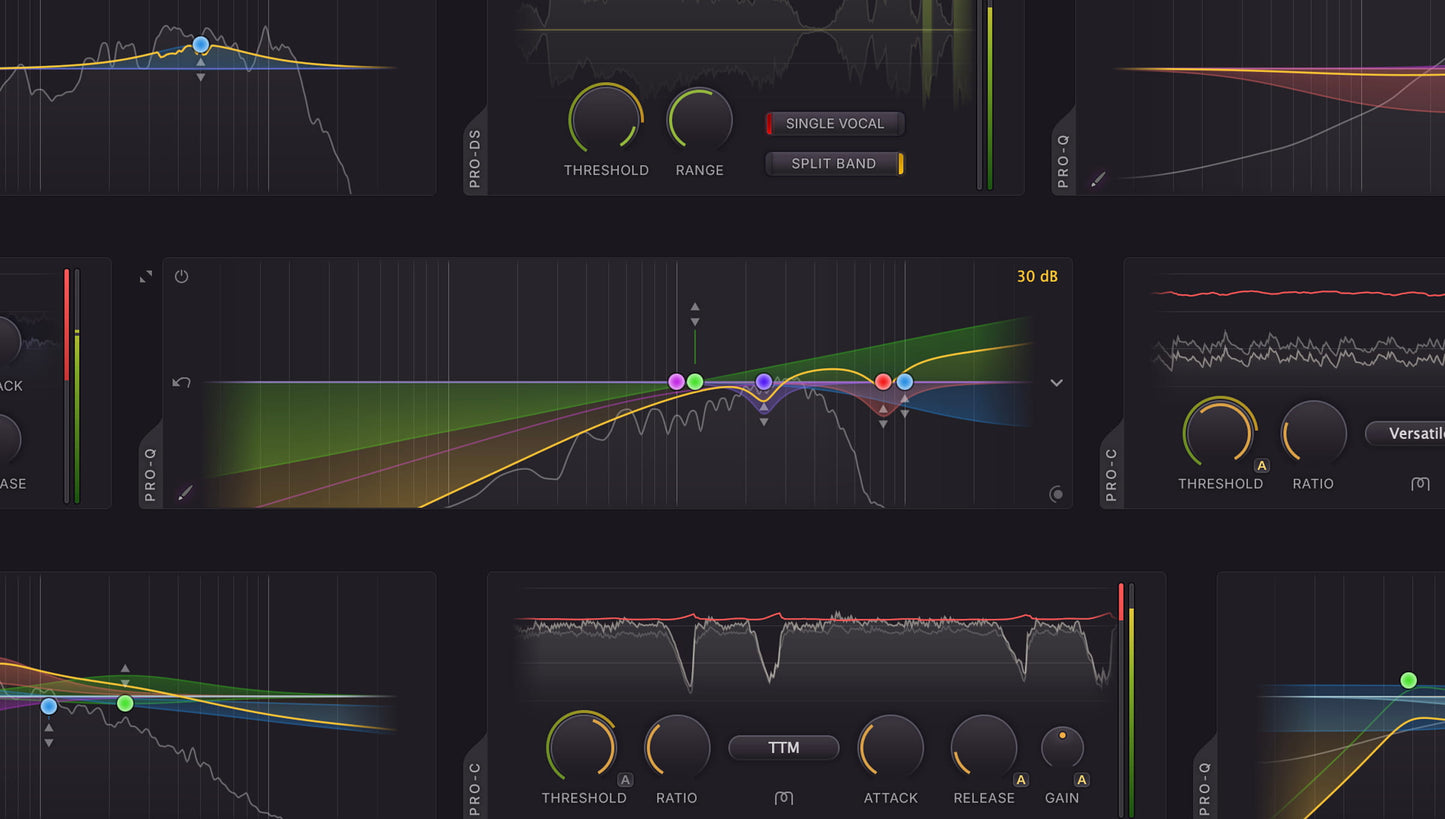Image resolution: width=1445 pixels, height=819 pixels.
Task: Click the arrows below the red EQ node
Action: [883, 416]
